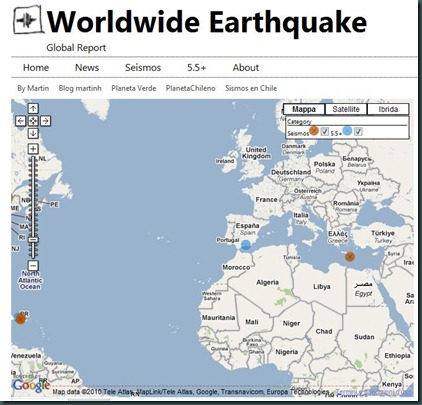Pan the map left with the arrow
This screenshot has height=405, width=422.
21,121
